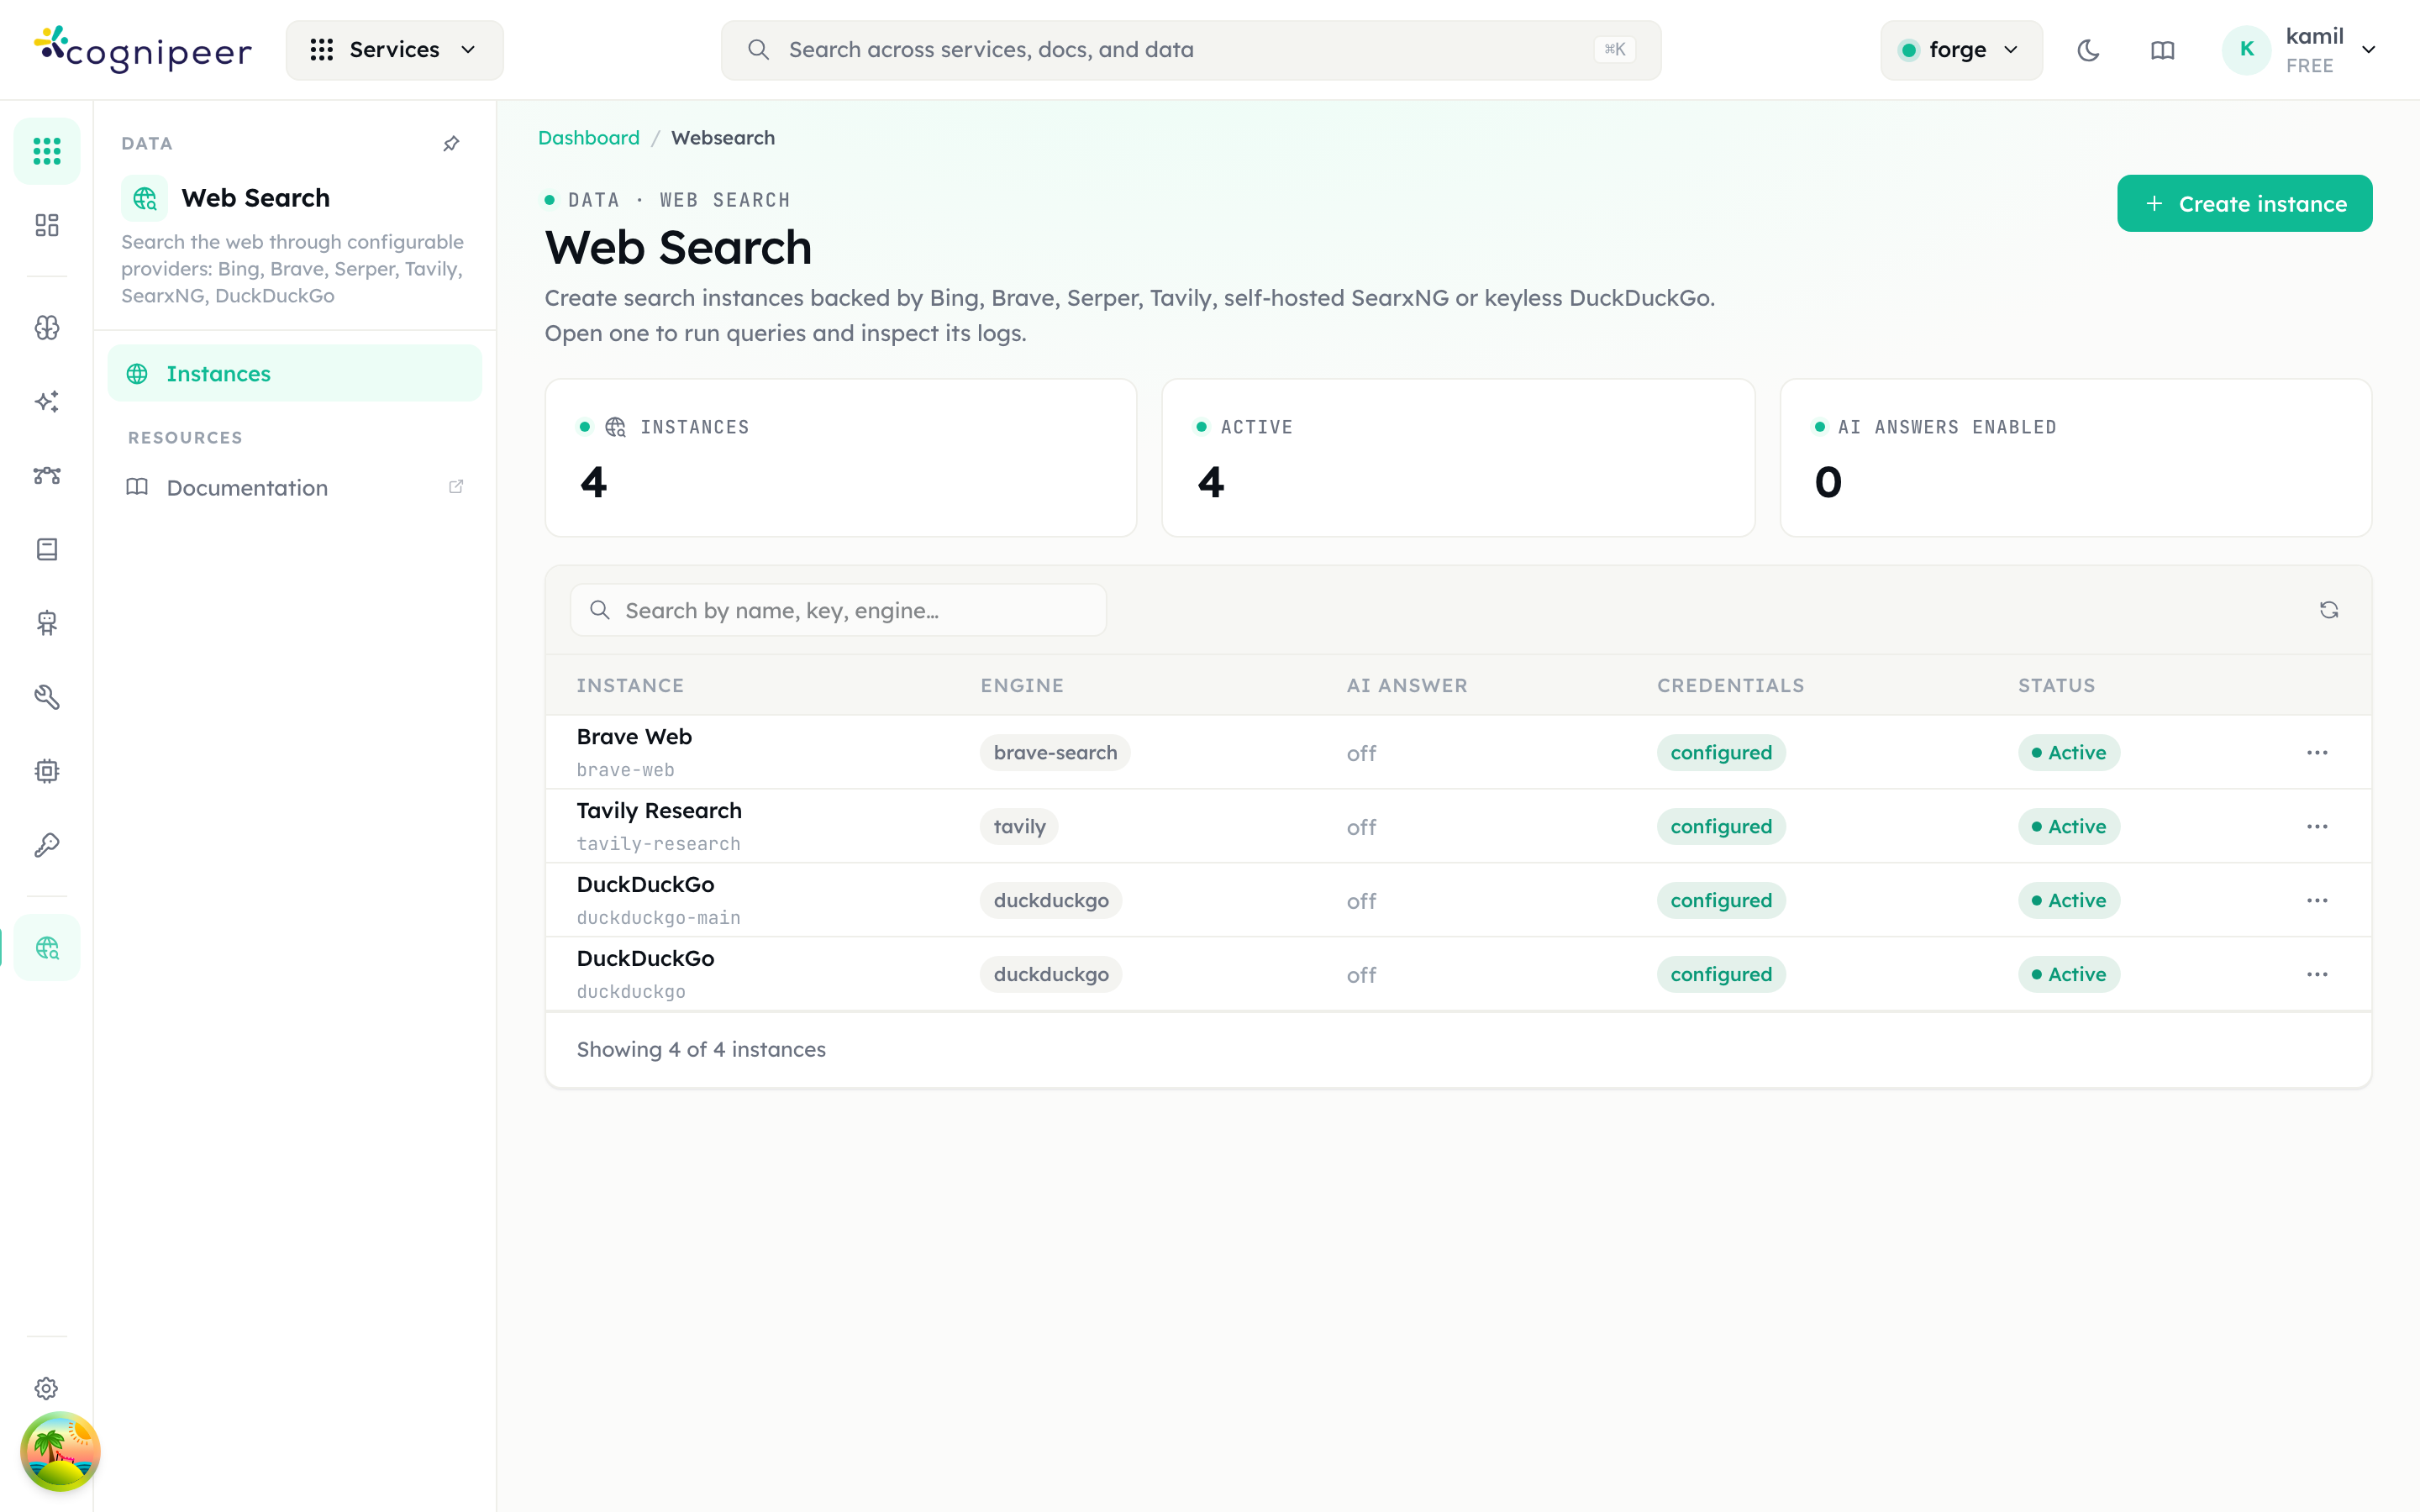Click the ENGINE column header

[1022, 686]
